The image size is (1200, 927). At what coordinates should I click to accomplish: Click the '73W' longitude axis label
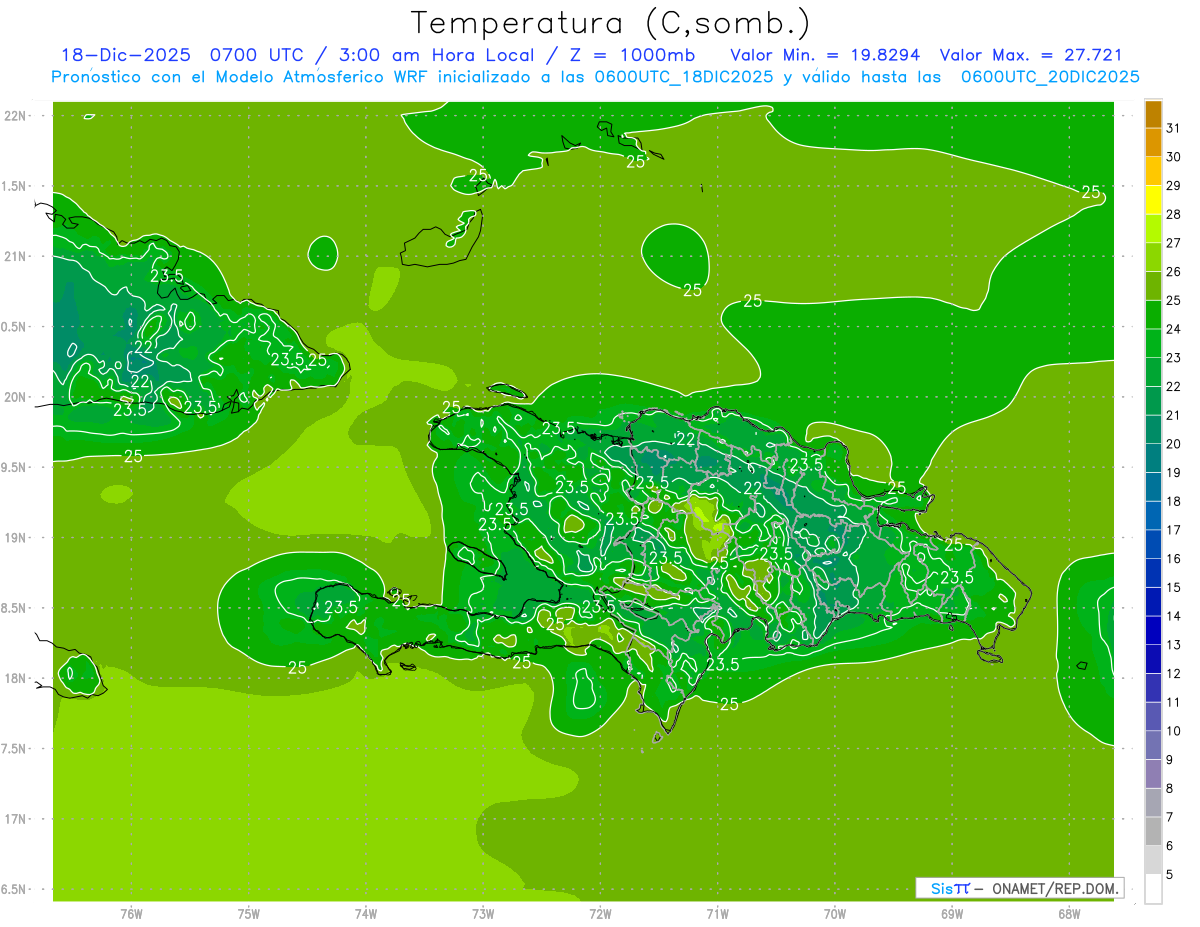[483, 914]
